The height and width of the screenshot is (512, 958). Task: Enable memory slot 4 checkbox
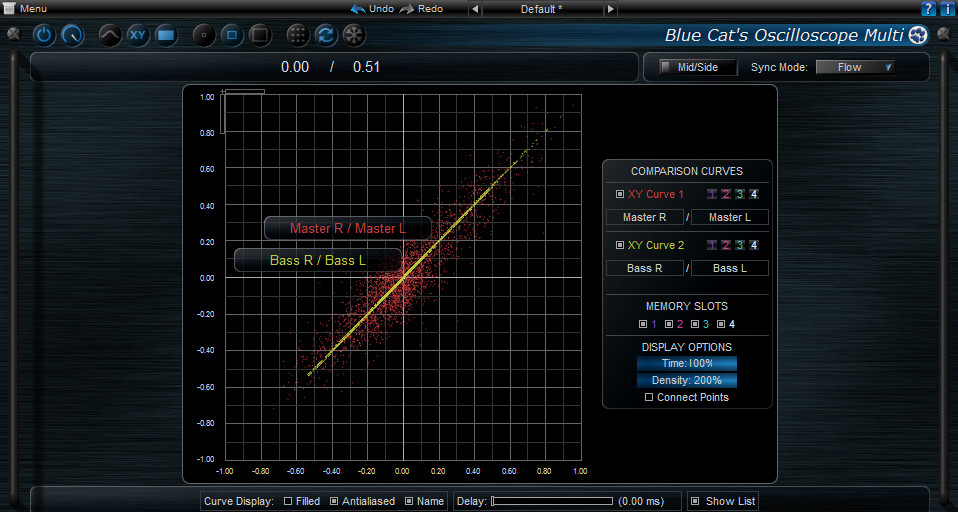(721, 324)
